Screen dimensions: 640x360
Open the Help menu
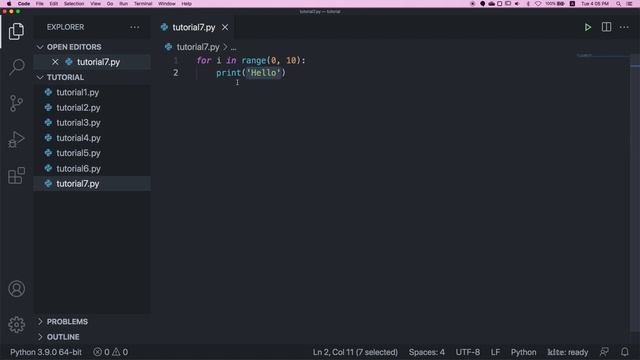(x=187, y=4)
